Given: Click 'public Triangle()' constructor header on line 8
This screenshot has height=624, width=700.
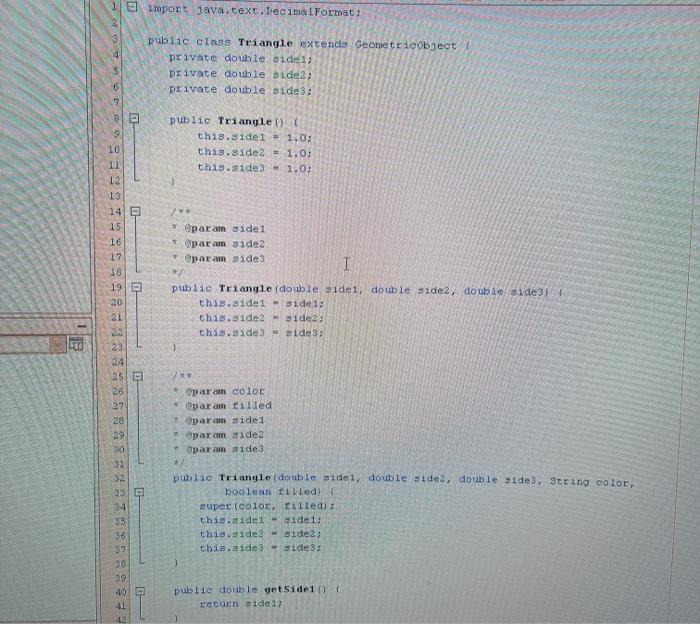Looking at the screenshot, I should click(227, 121).
